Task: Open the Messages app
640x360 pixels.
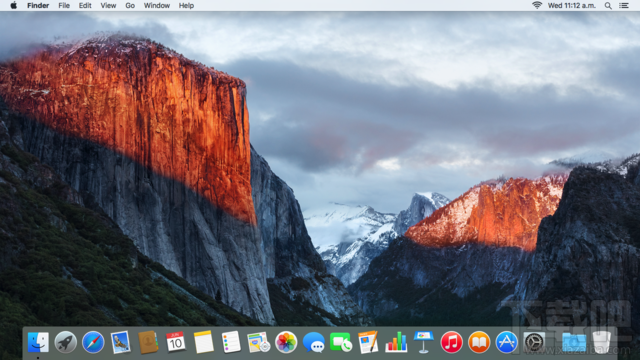Action: tap(313, 342)
